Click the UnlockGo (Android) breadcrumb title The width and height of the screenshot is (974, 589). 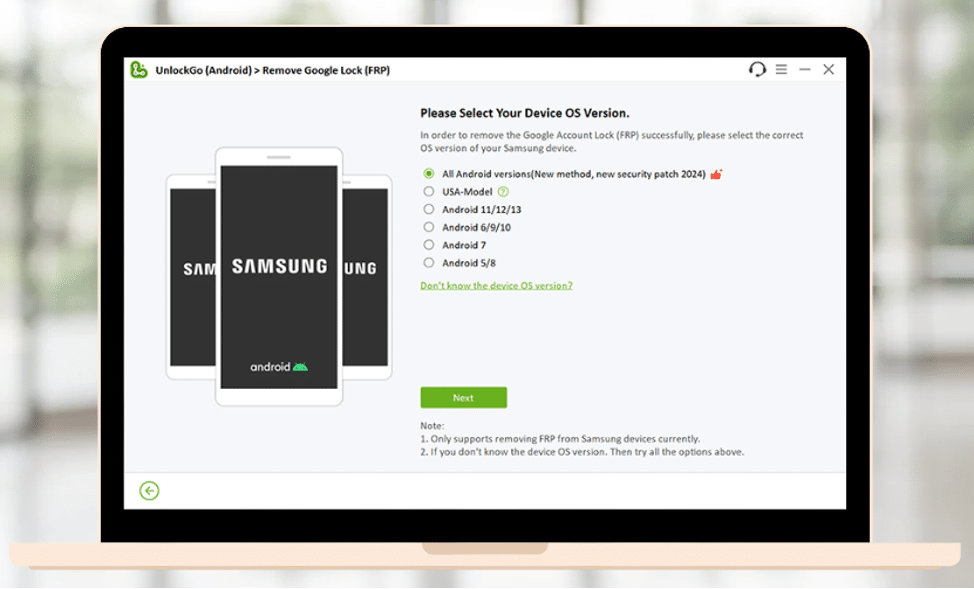point(204,70)
